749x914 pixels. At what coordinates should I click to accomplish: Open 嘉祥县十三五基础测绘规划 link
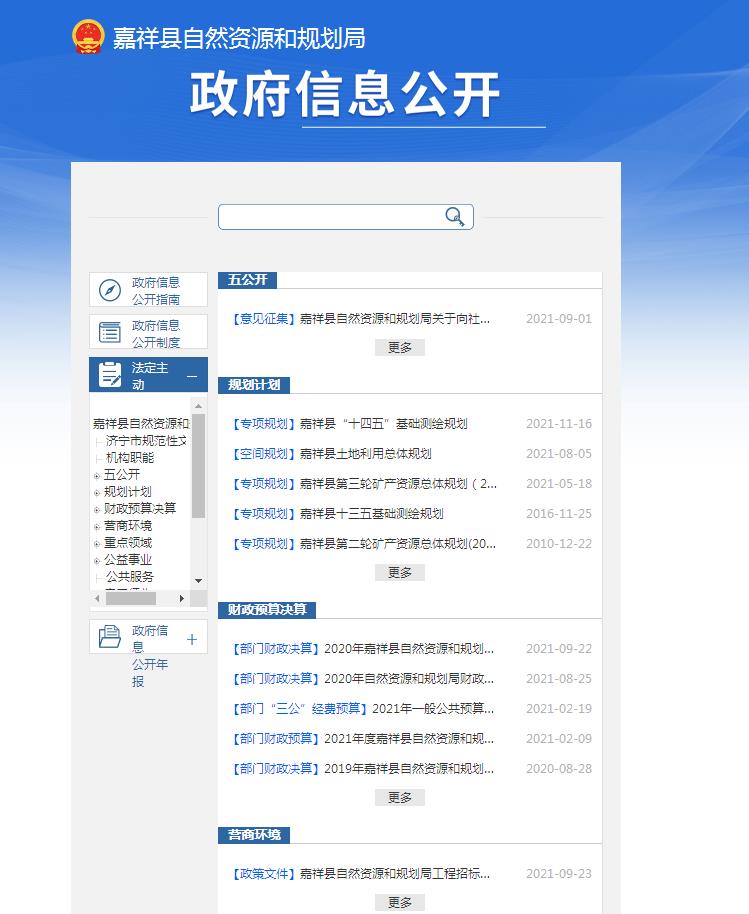click(x=371, y=514)
